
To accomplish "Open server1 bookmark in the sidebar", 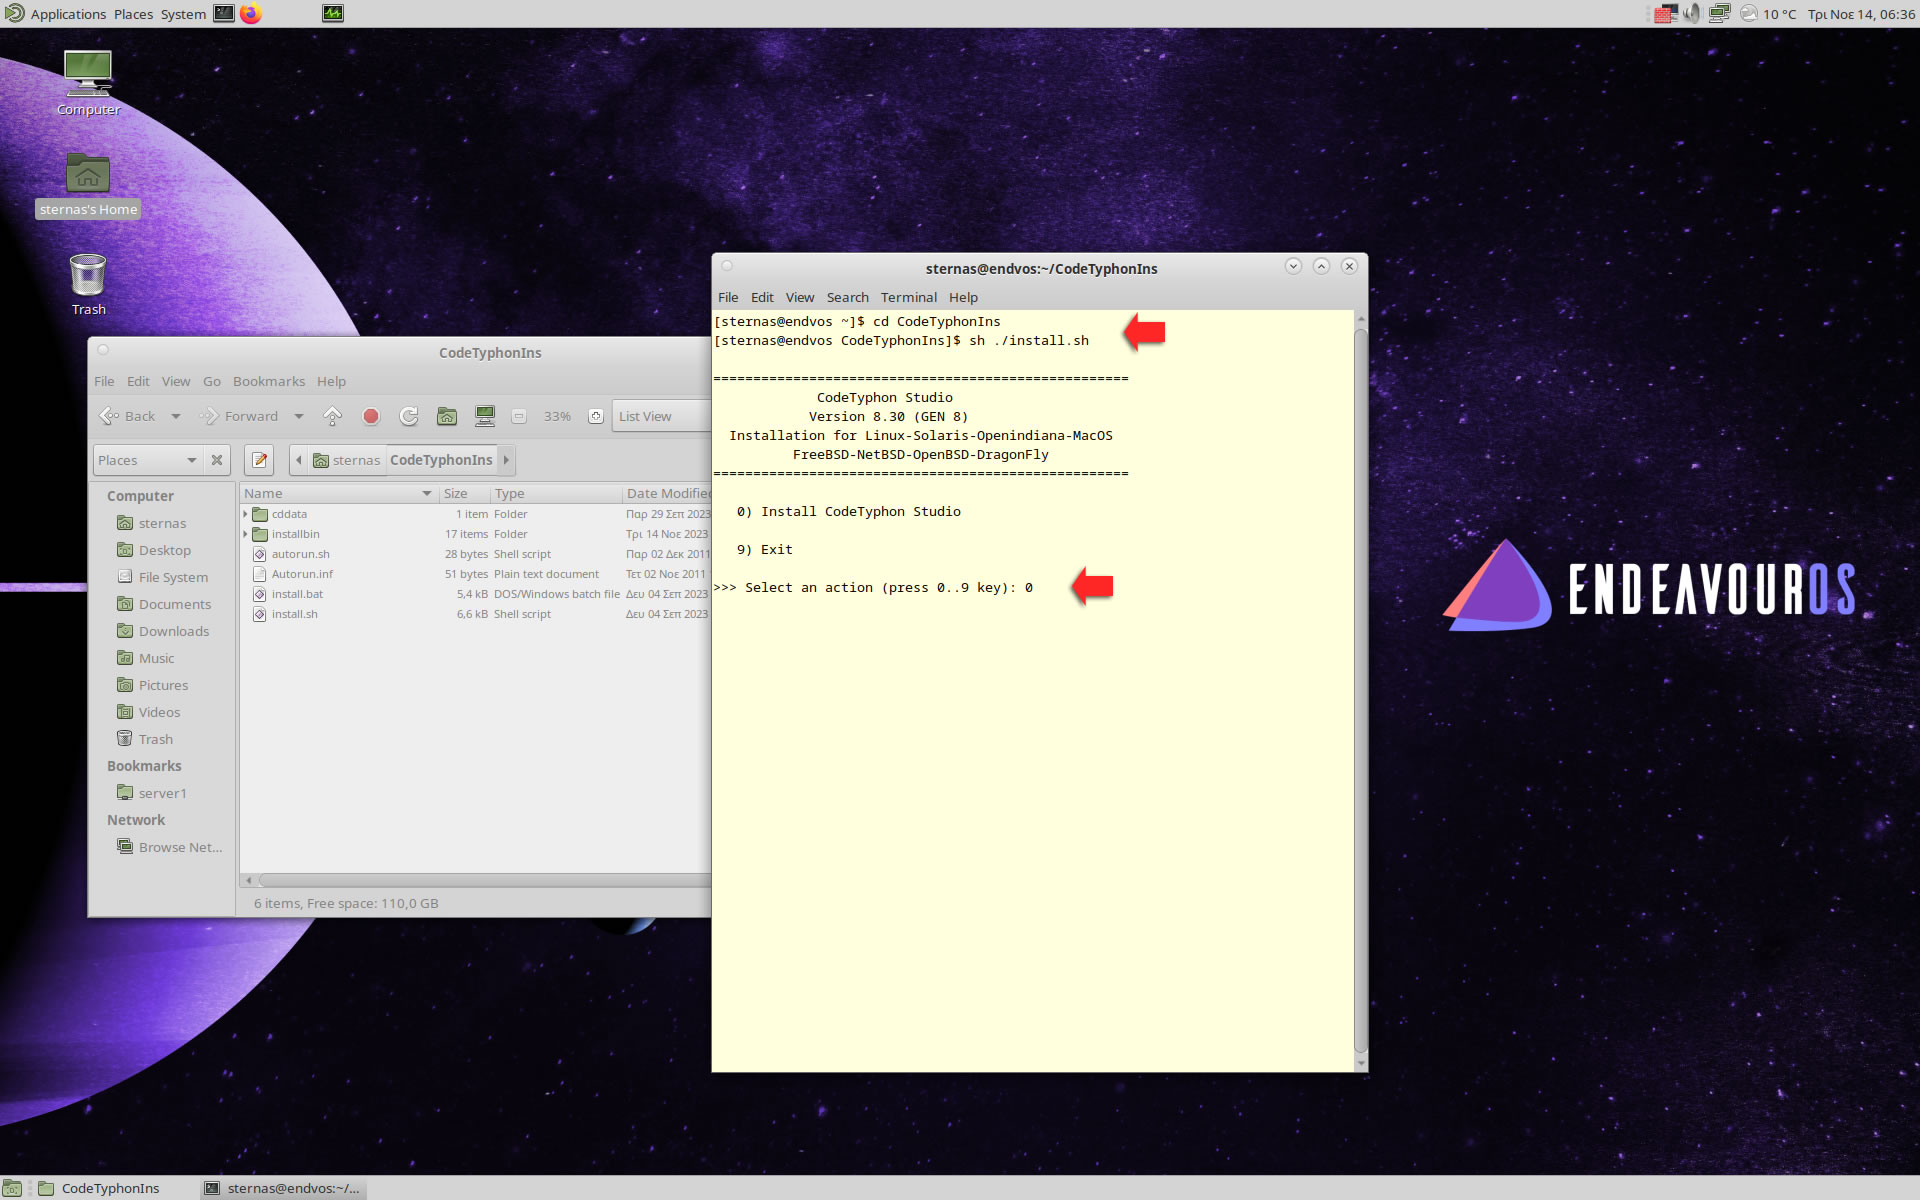I will pyautogui.click(x=162, y=793).
